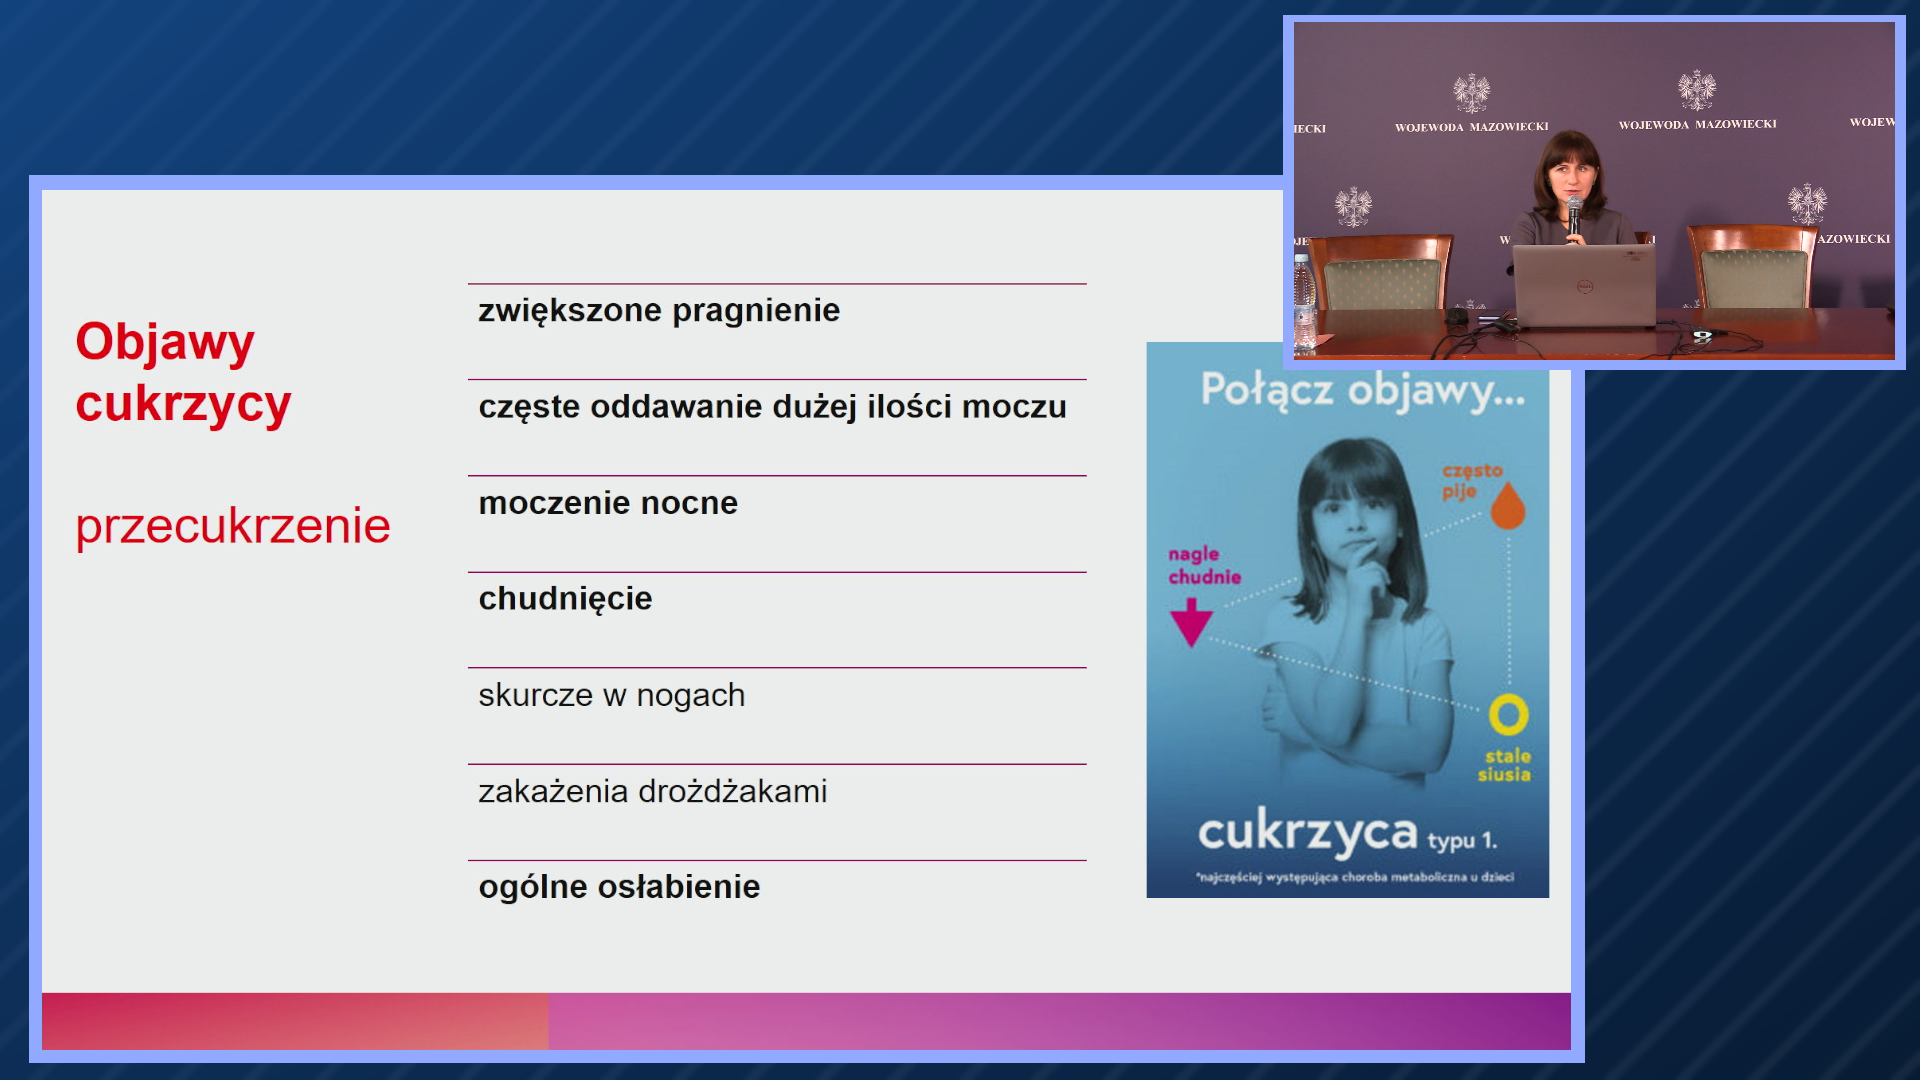Select 'częste oddawanie dużej ilości moczu' row

click(x=772, y=407)
